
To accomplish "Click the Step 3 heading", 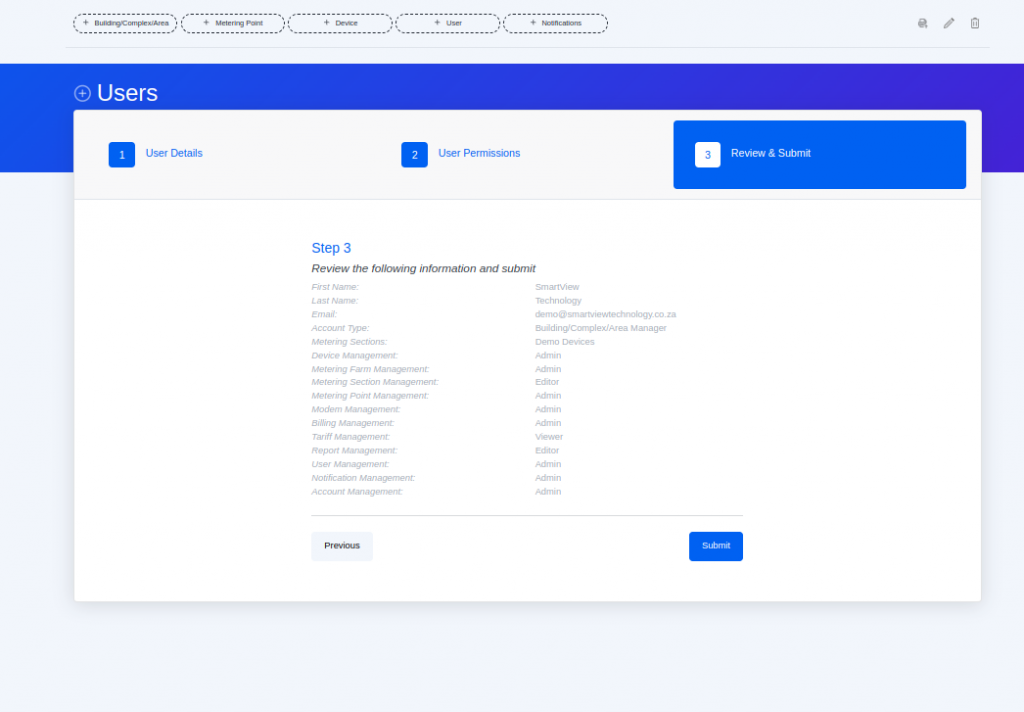I will tap(331, 248).
